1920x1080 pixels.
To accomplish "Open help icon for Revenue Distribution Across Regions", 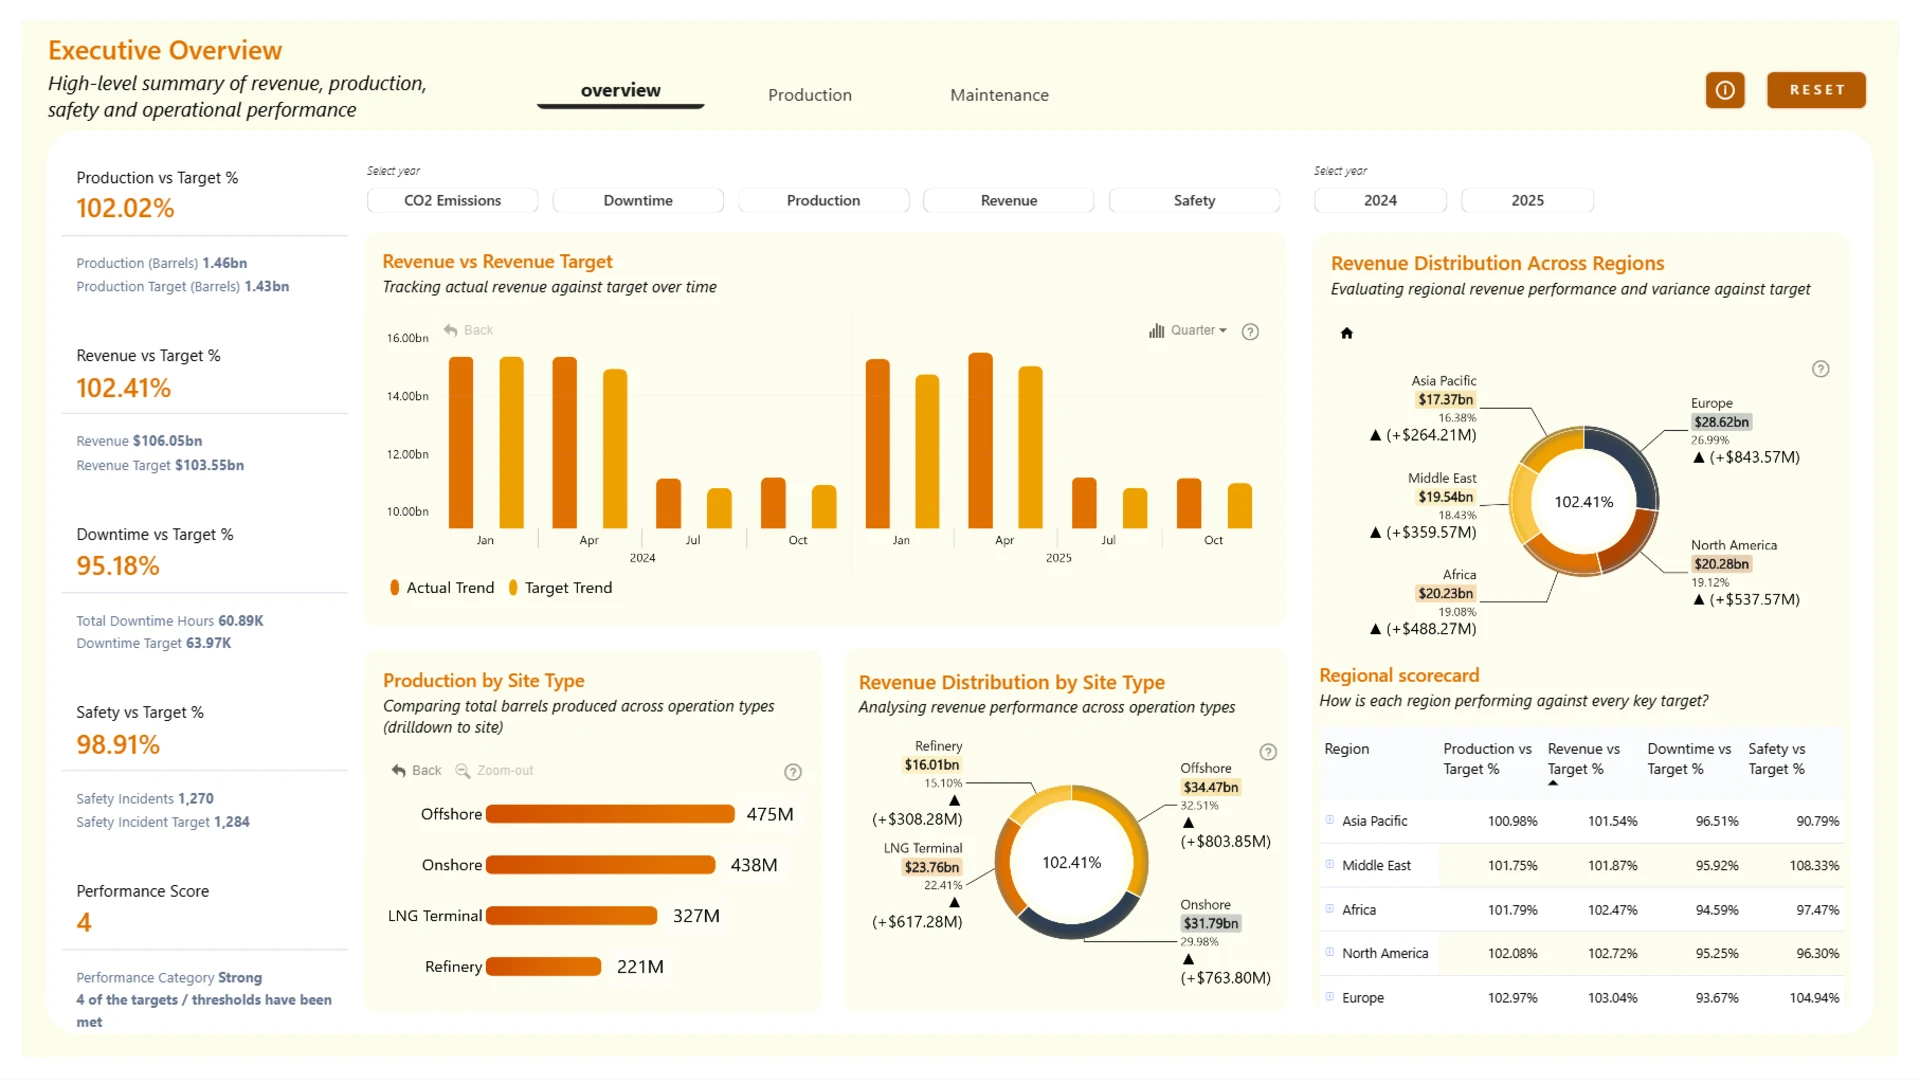I will point(1821,369).
